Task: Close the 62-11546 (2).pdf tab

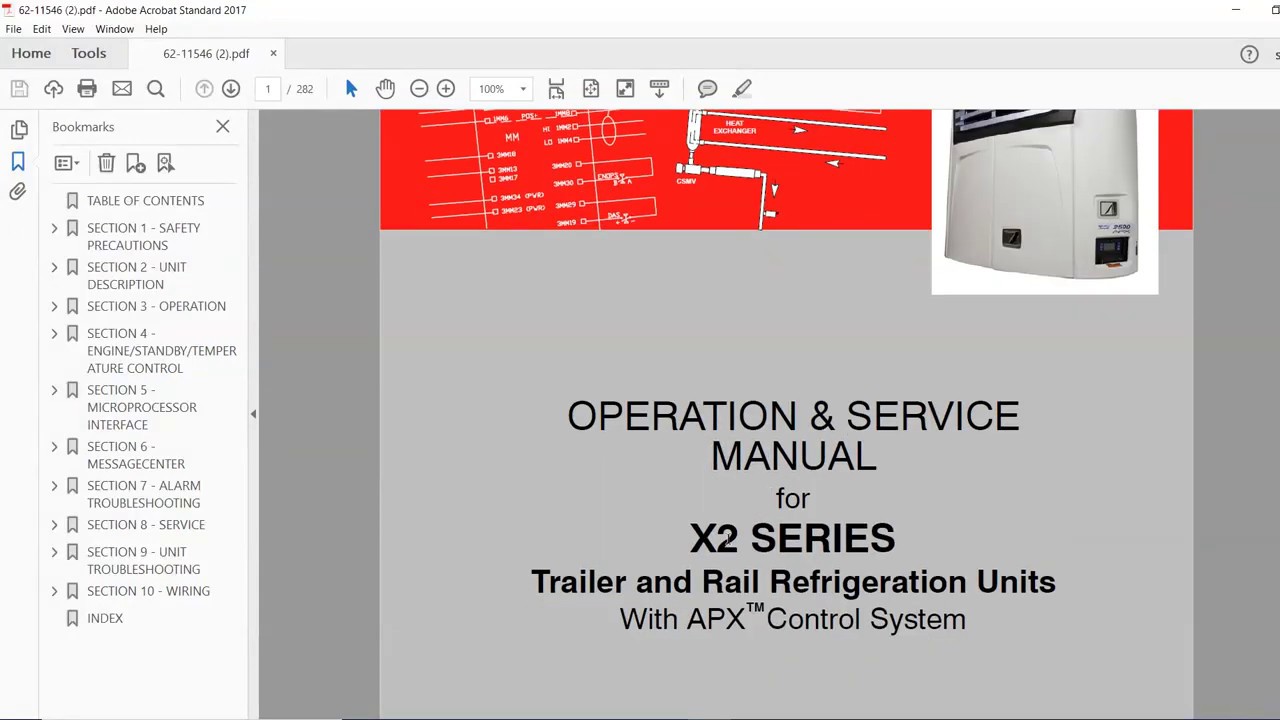Action: tap(273, 54)
